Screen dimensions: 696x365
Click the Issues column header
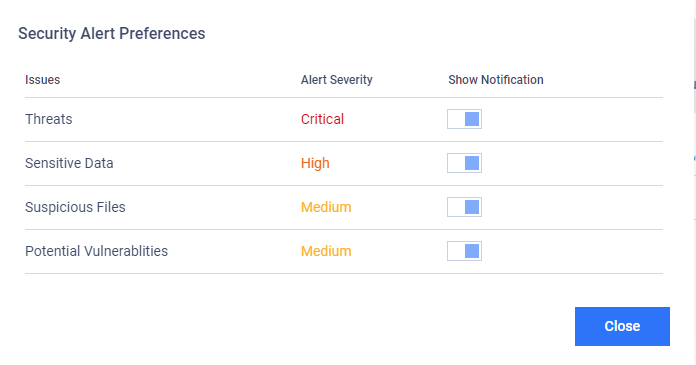42,79
